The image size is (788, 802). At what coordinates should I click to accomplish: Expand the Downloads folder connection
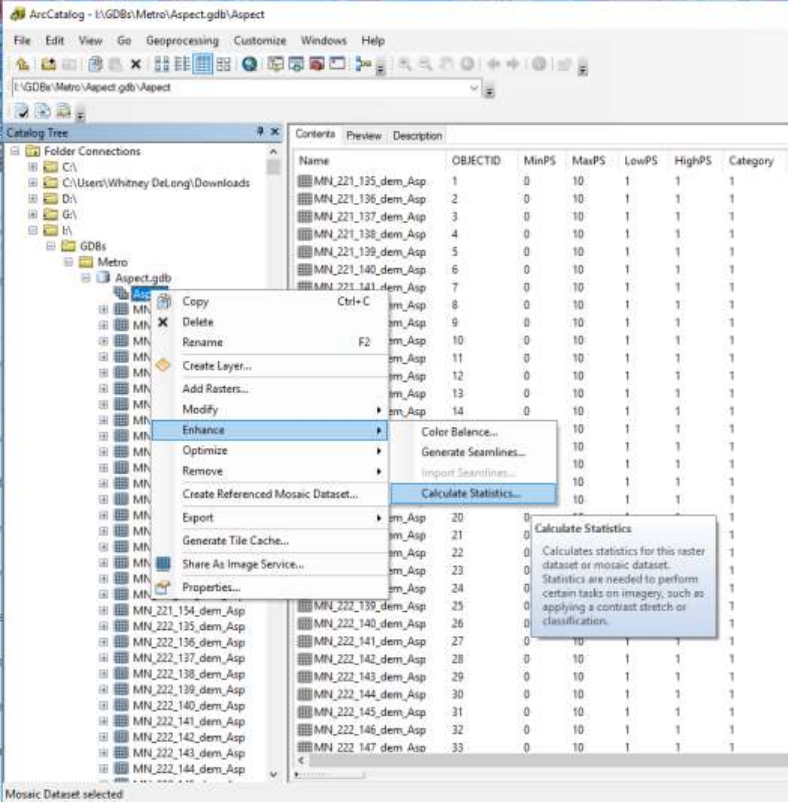click(x=33, y=183)
